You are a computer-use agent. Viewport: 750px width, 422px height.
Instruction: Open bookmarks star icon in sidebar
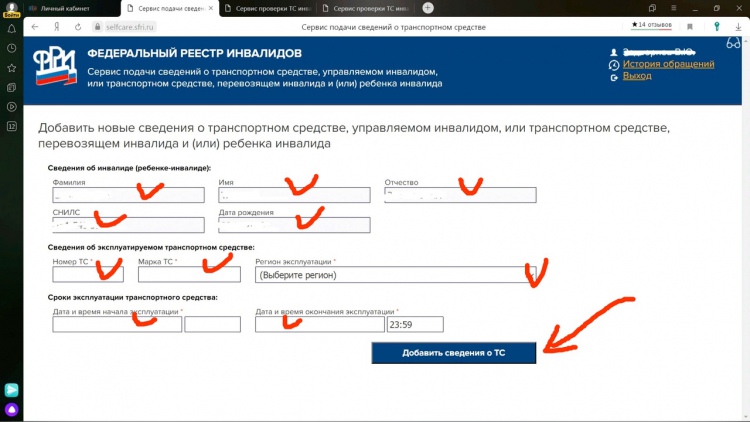tap(11, 68)
